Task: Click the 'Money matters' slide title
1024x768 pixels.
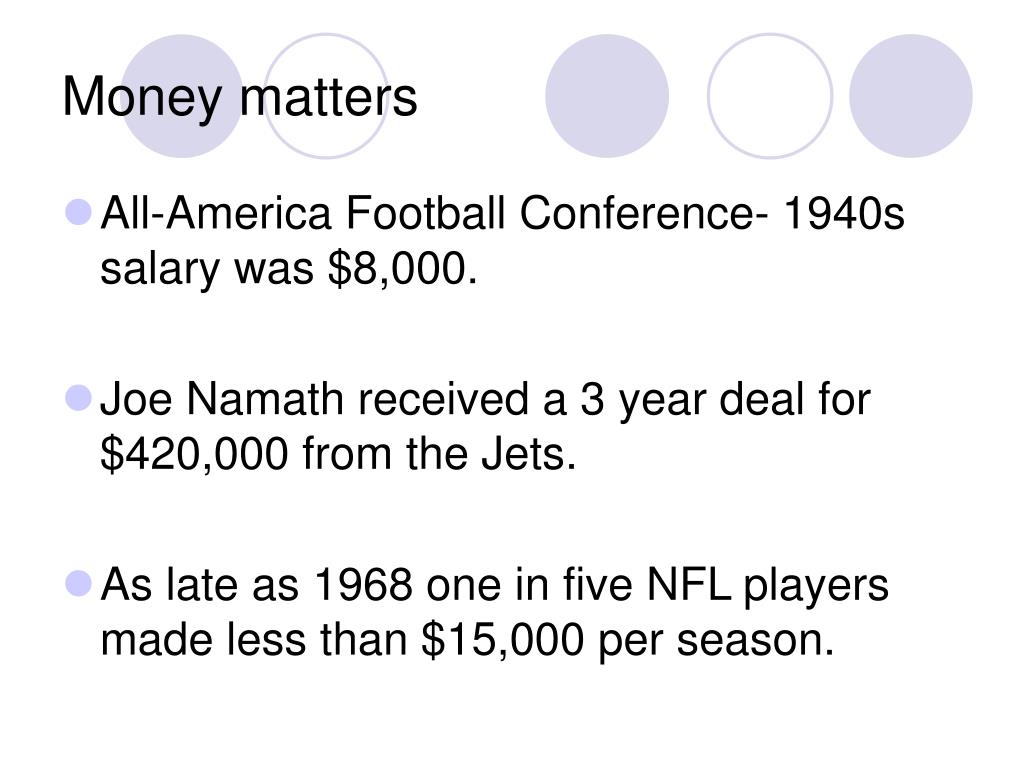Action: point(240,97)
